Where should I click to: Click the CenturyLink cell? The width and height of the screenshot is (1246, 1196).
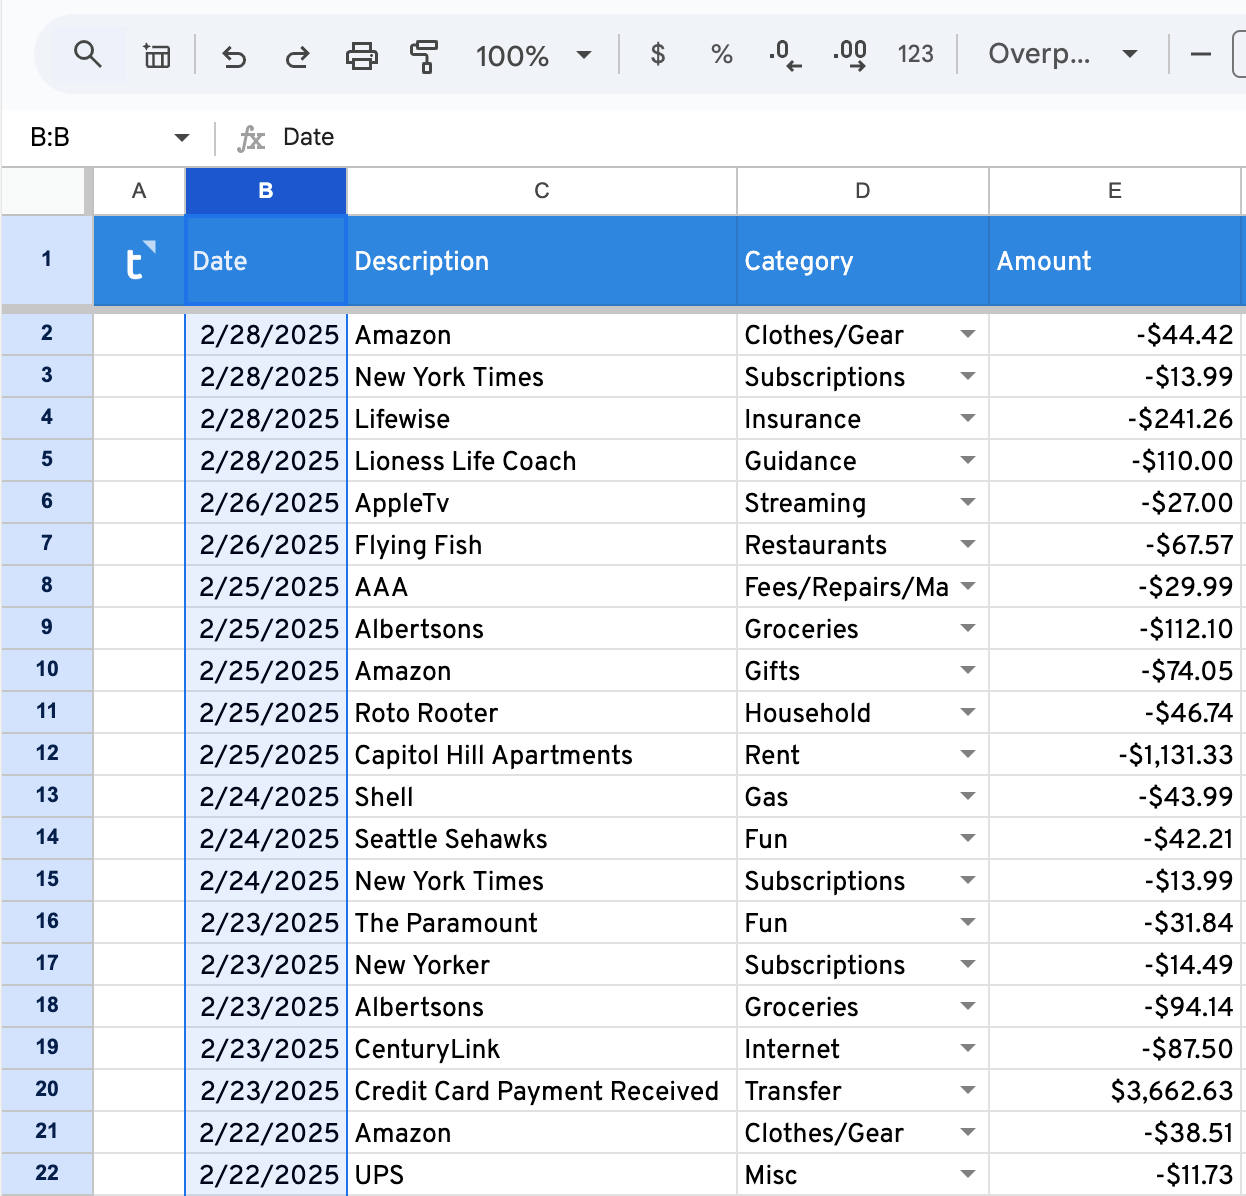pyautogui.click(x=542, y=1048)
